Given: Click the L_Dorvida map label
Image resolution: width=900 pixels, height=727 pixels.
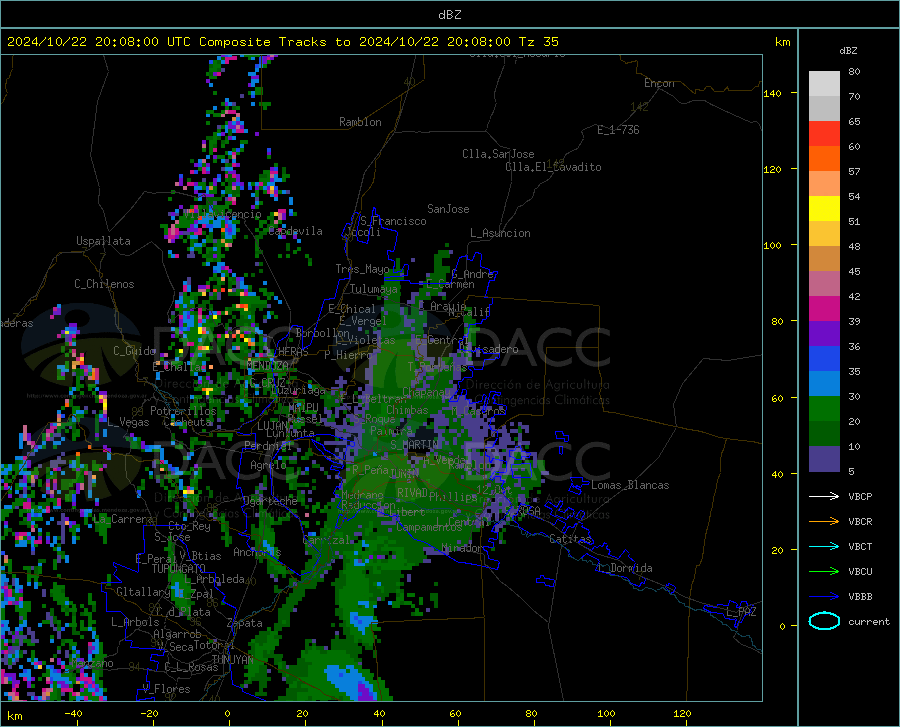Looking at the screenshot, I should tap(624, 568).
